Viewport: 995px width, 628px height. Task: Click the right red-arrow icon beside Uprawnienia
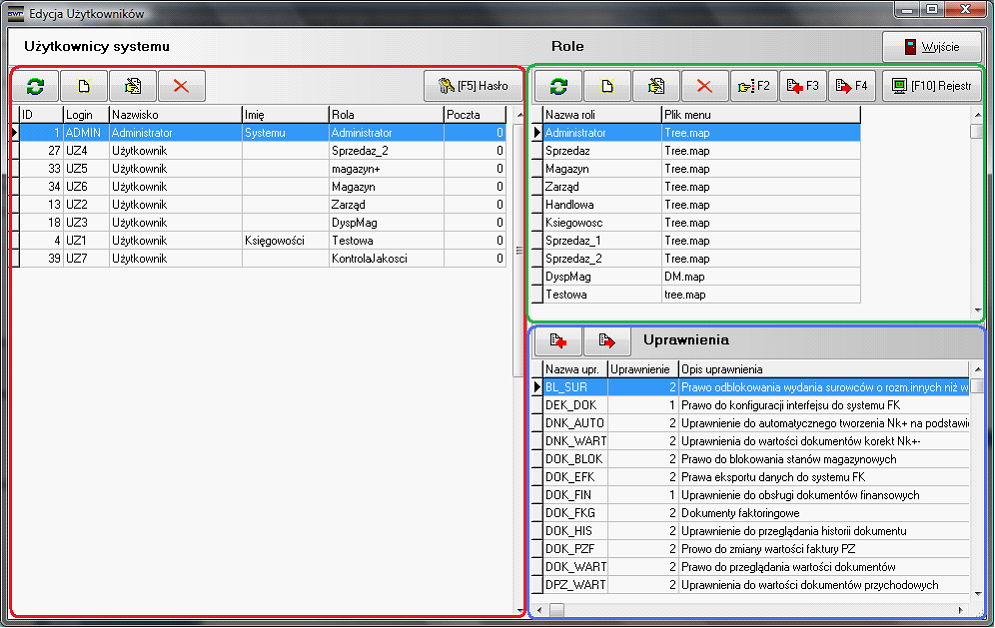tap(607, 341)
